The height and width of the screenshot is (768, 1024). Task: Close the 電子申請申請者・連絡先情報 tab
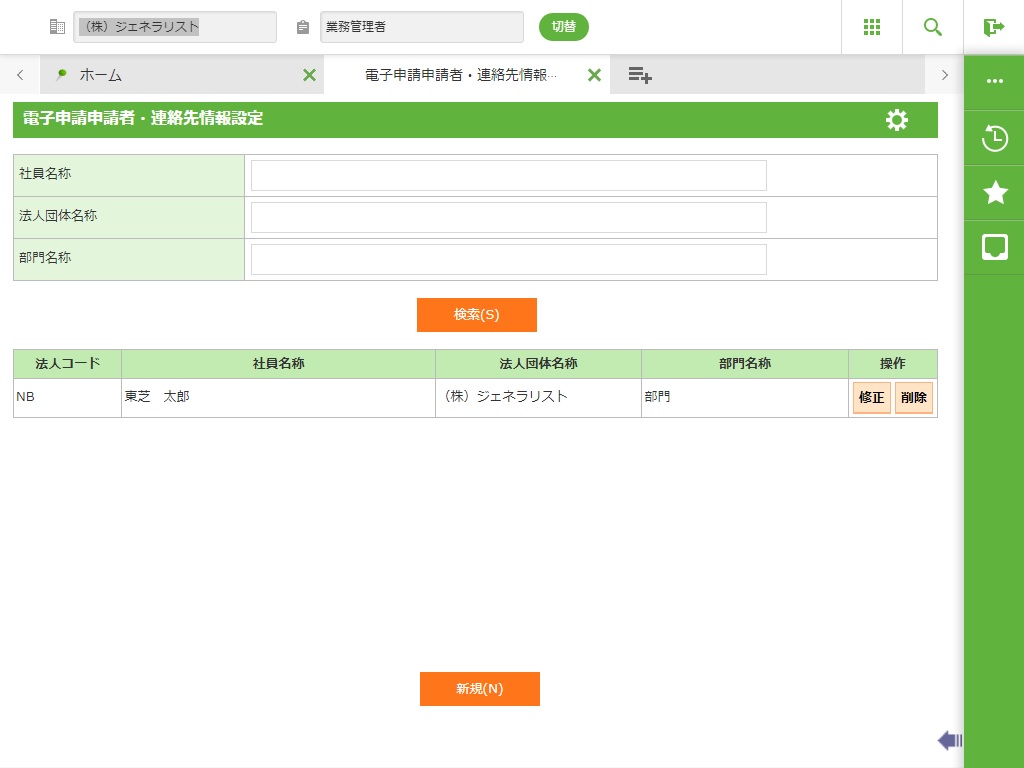pyautogui.click(x=594, y=75)
